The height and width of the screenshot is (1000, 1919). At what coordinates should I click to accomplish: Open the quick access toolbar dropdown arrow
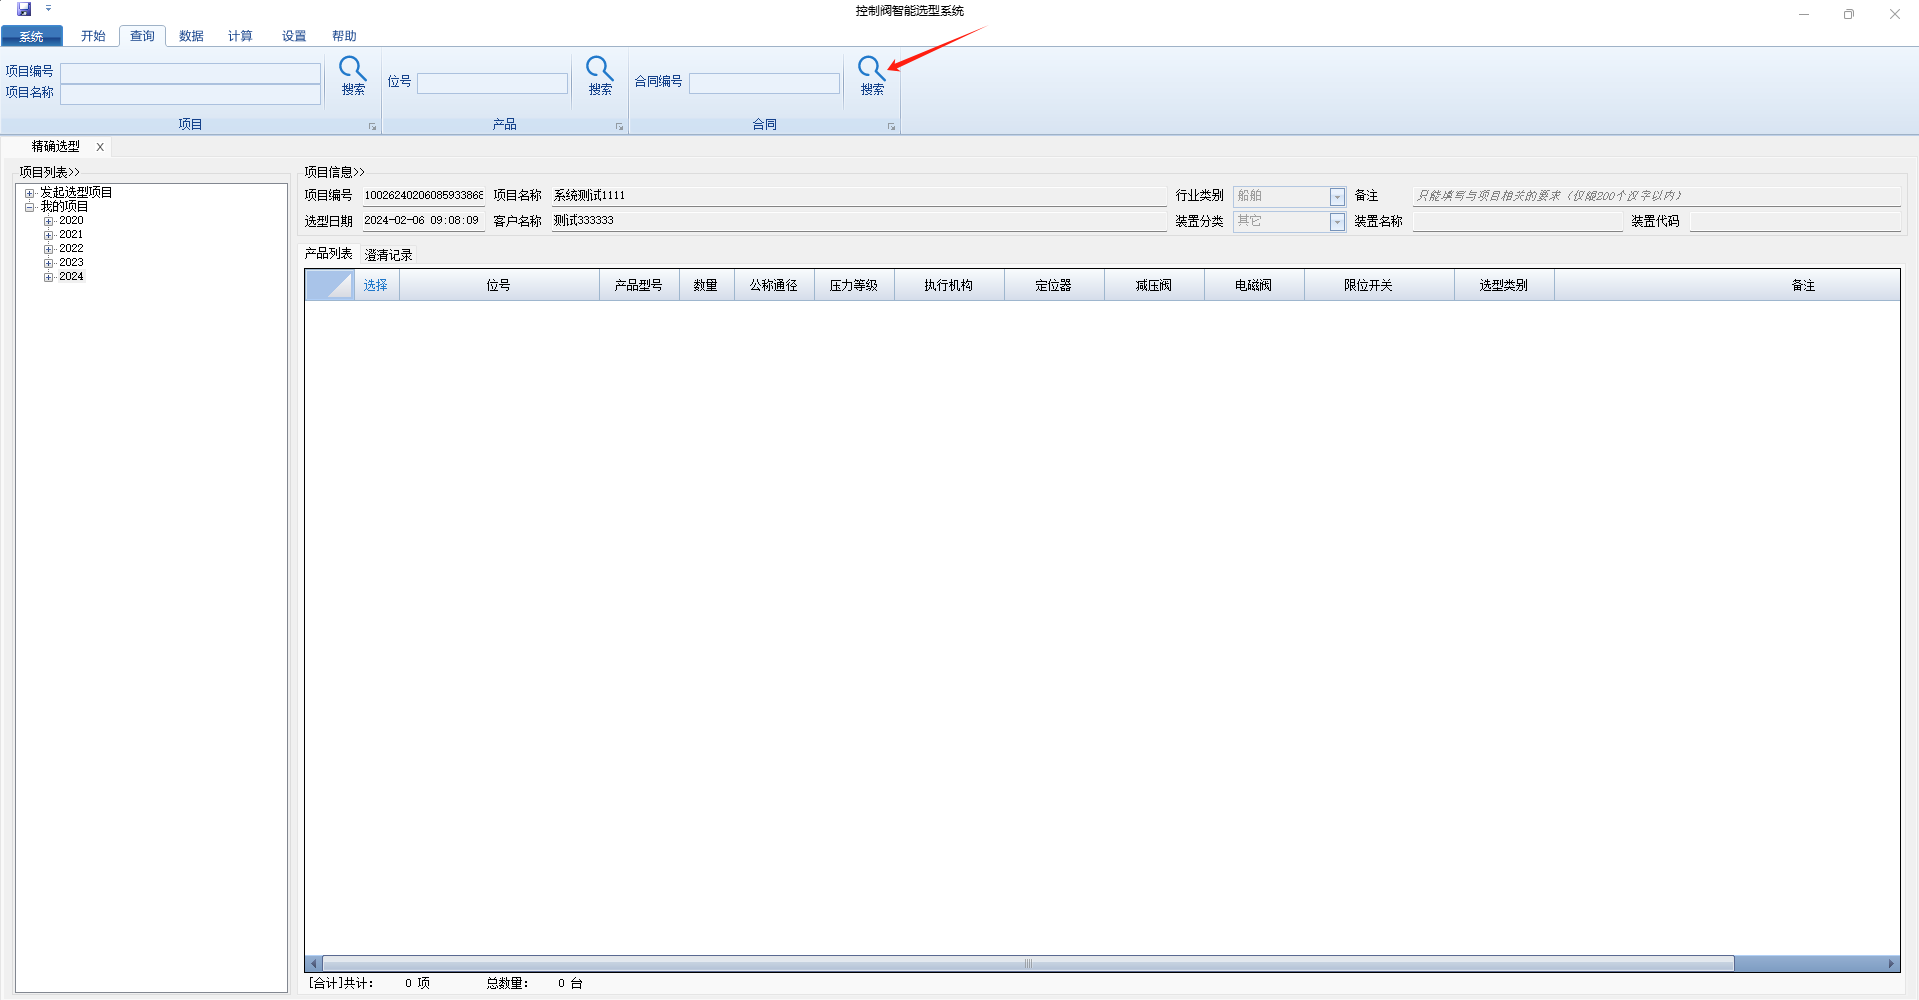coord(48,9)
